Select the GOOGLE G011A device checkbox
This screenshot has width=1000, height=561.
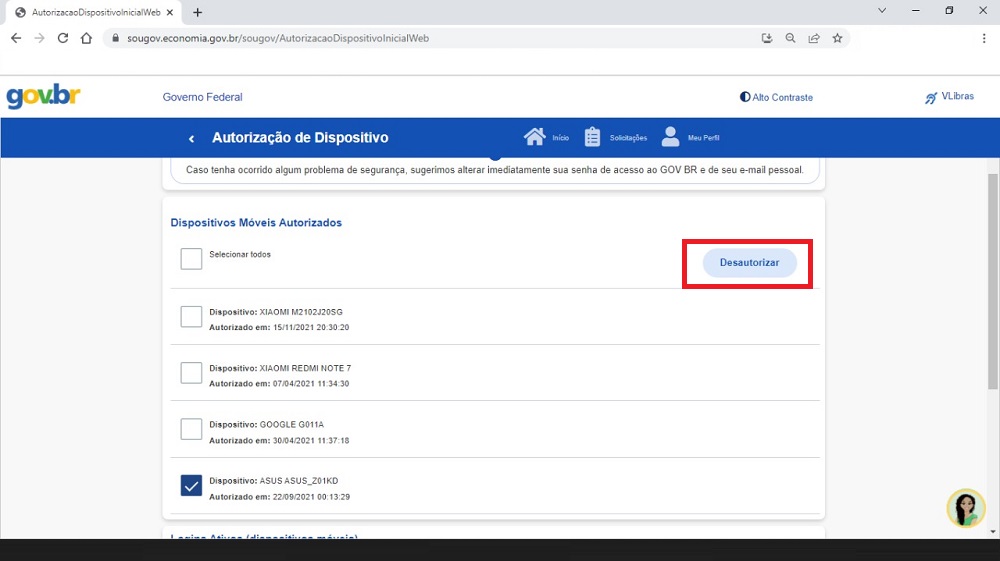[191, 429]
